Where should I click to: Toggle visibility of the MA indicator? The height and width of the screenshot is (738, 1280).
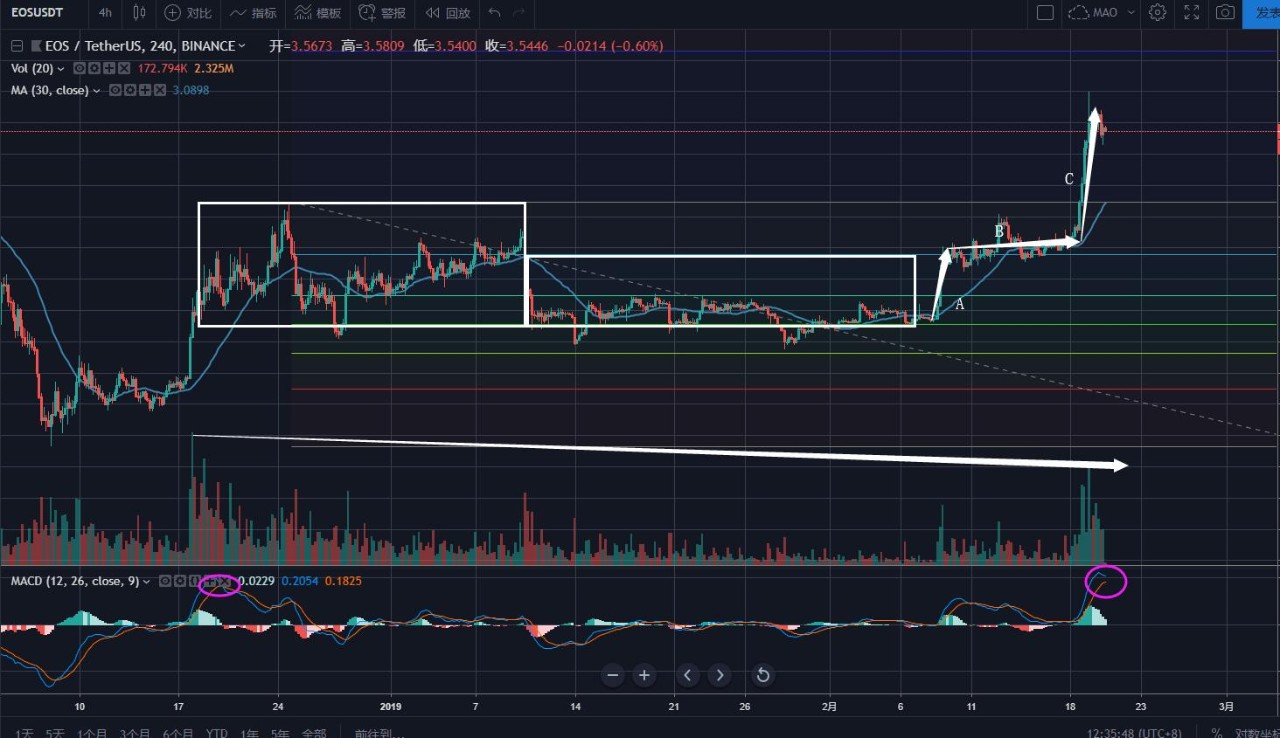115,90
